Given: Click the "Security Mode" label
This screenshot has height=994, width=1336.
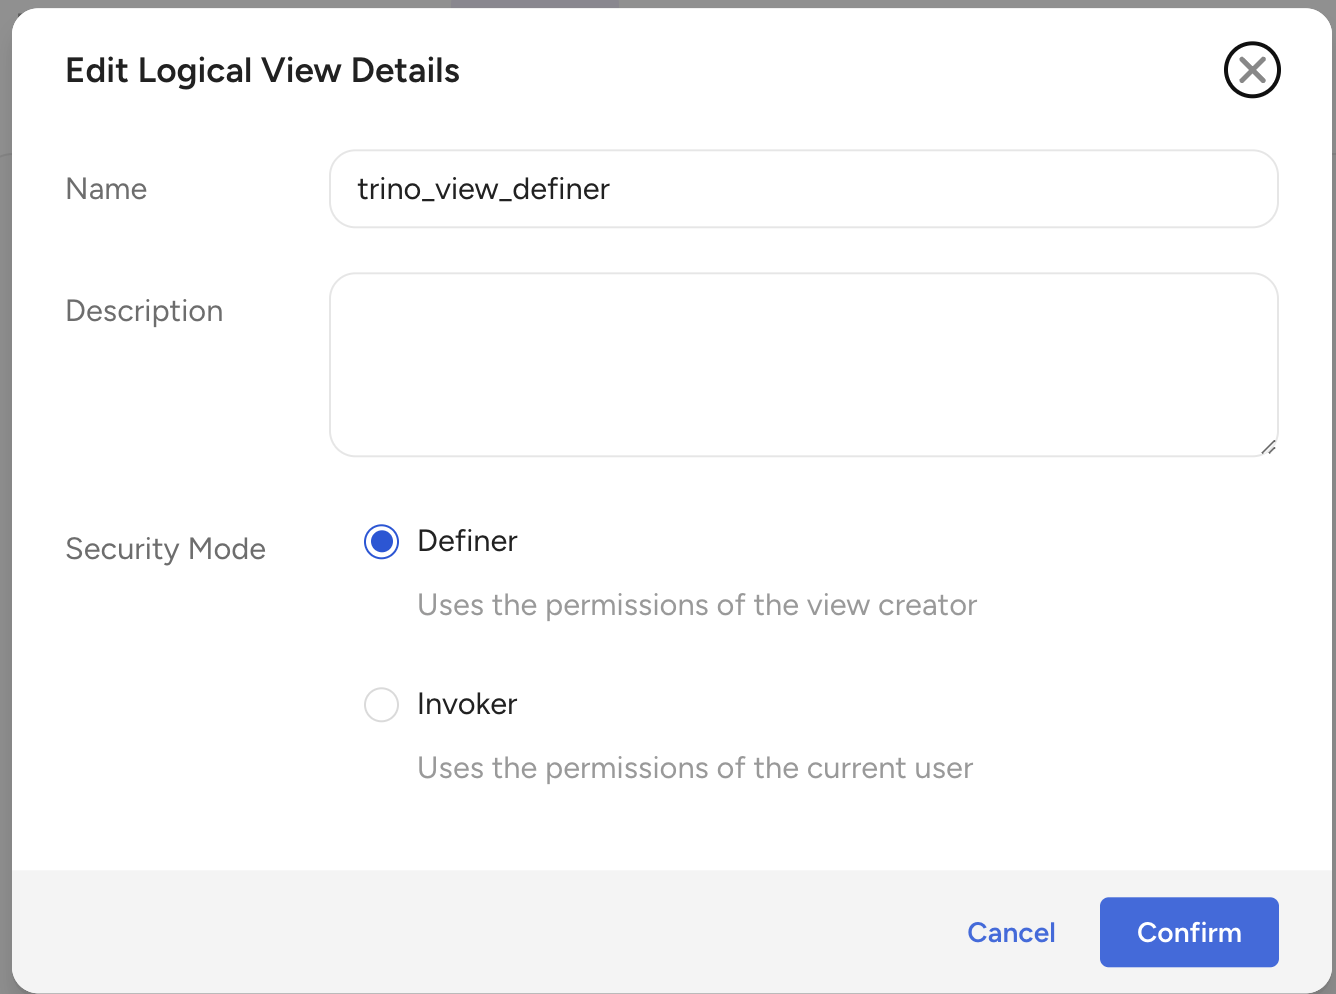Looking at the screenshot, I should pos(165,549).
